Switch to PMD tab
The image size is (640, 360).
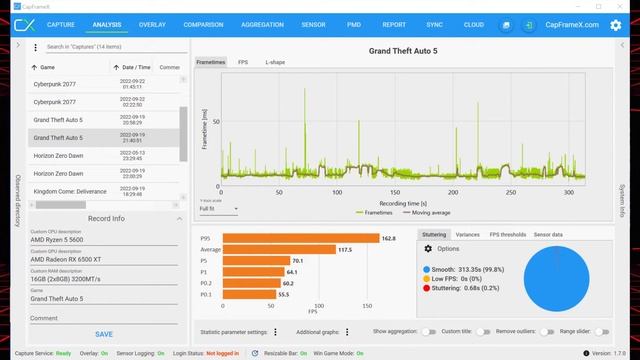tap(354, 25)
